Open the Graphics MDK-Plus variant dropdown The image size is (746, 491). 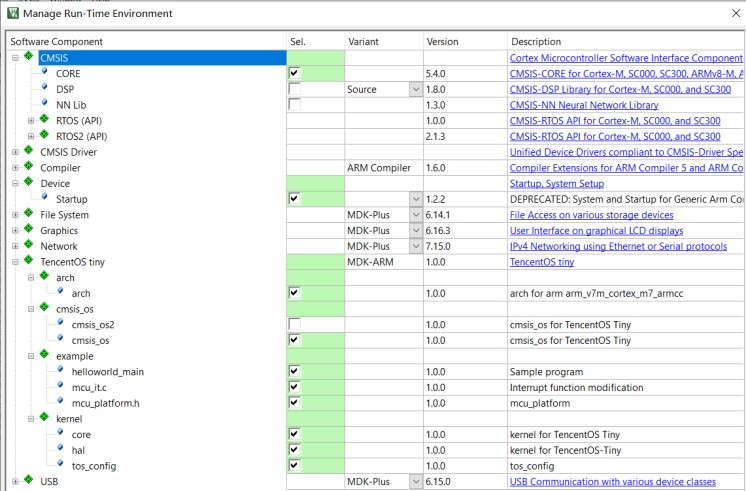416,231
